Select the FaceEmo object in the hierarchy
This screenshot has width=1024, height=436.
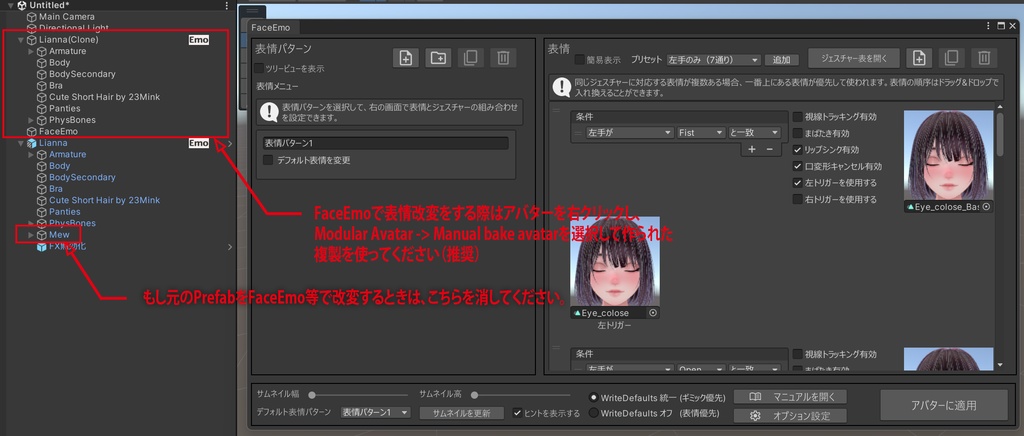point(58,131)
